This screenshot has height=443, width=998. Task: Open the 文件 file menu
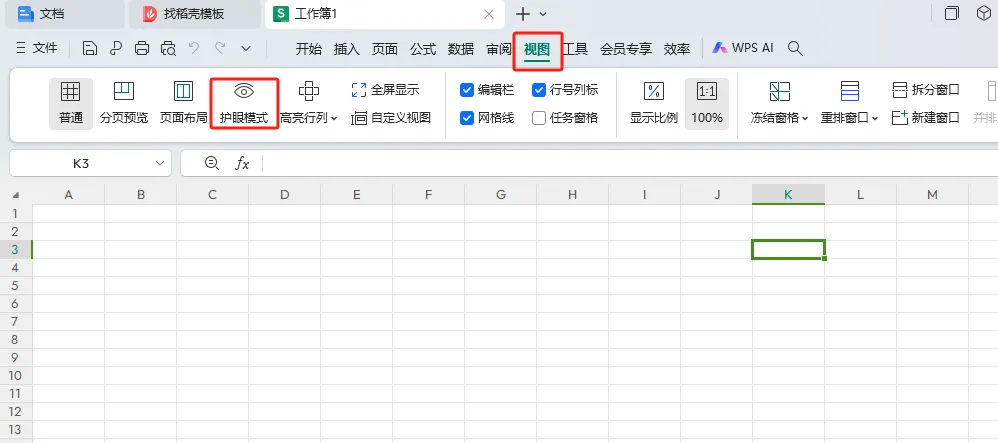pos(37,48)
